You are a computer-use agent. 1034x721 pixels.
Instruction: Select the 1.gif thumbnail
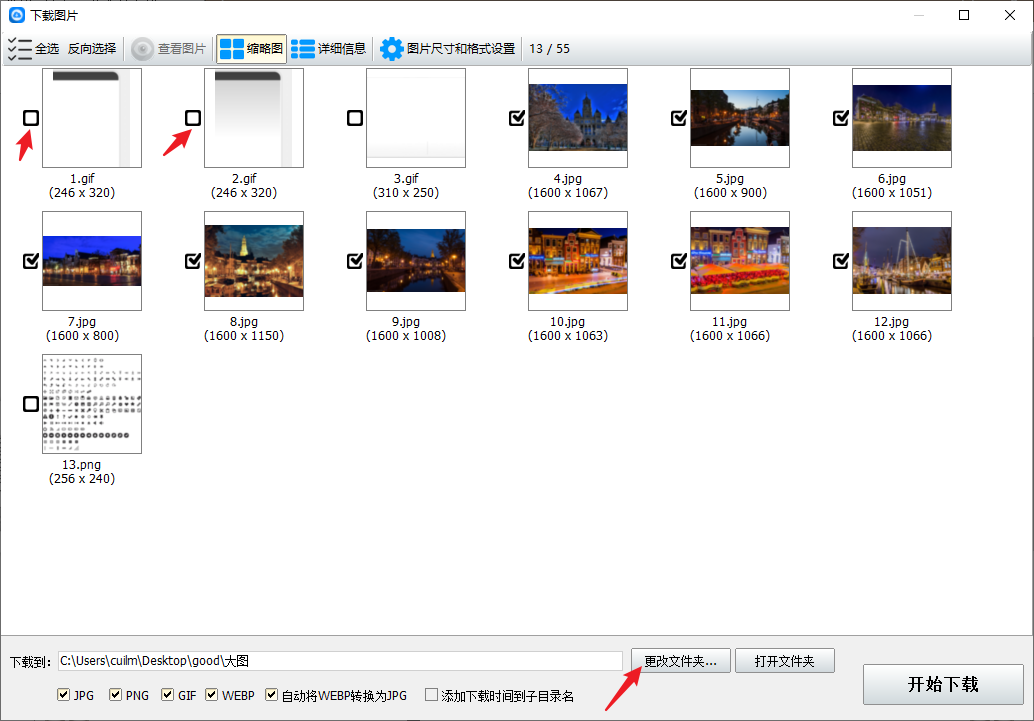click(92, 118)
